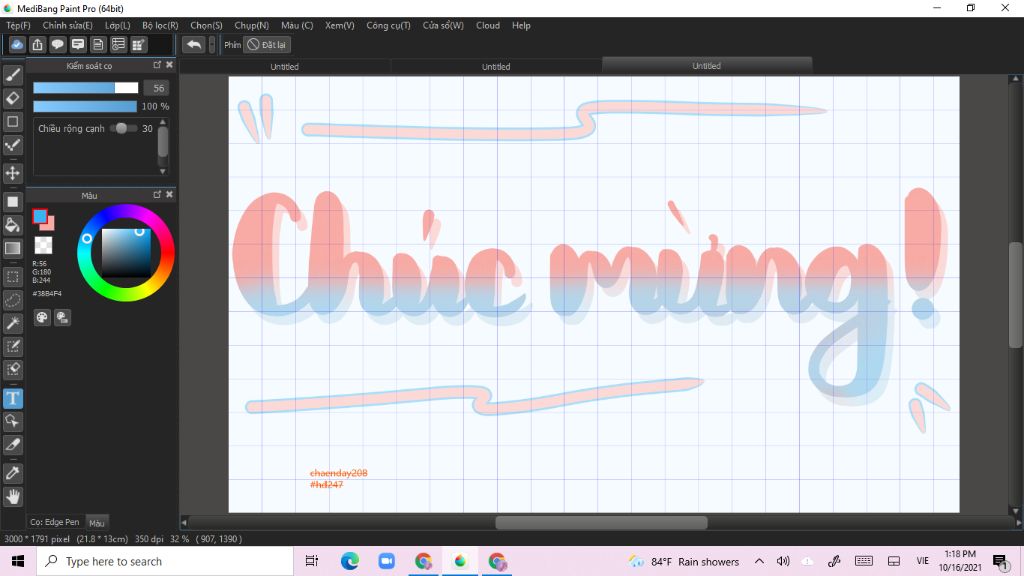The image size is (1024, 576).
Task: Select the Lasso tool
Action: (12, 300)
